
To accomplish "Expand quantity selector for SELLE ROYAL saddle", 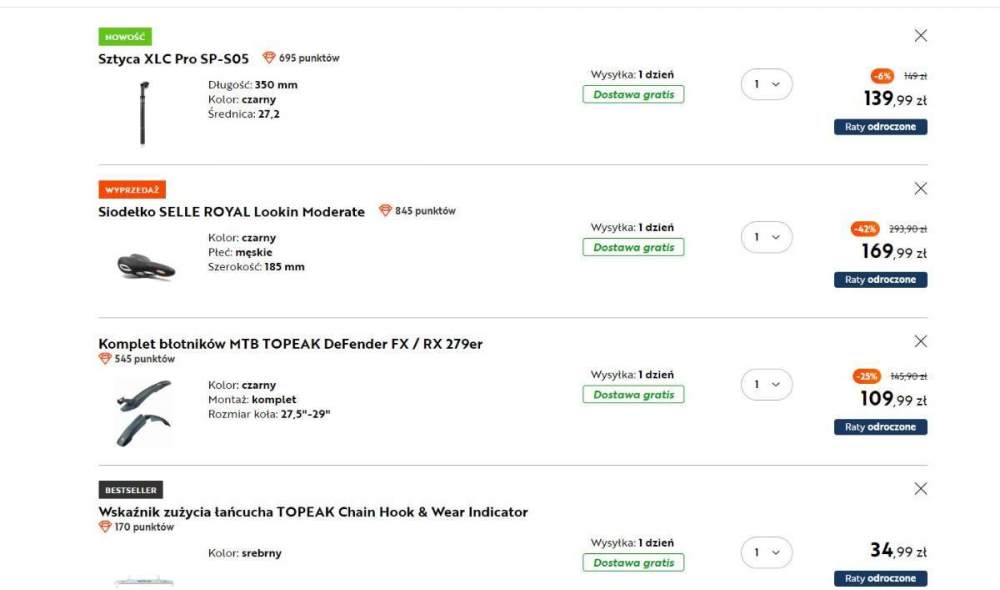I will pyautogui.click(x=767, y=237).
